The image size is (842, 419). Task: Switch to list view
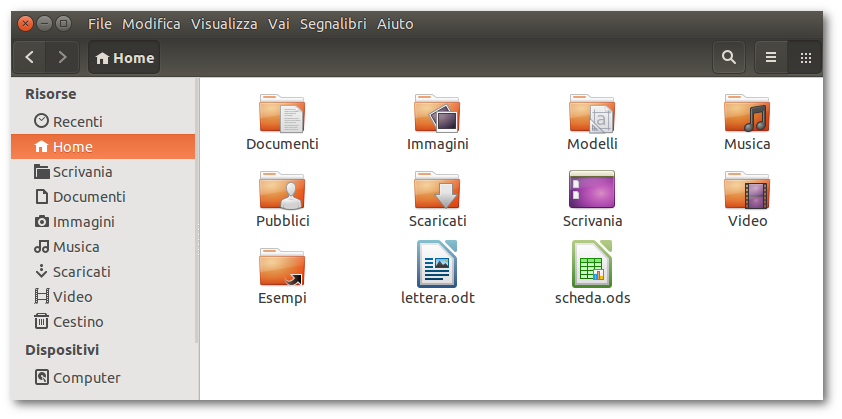(771, 58)
